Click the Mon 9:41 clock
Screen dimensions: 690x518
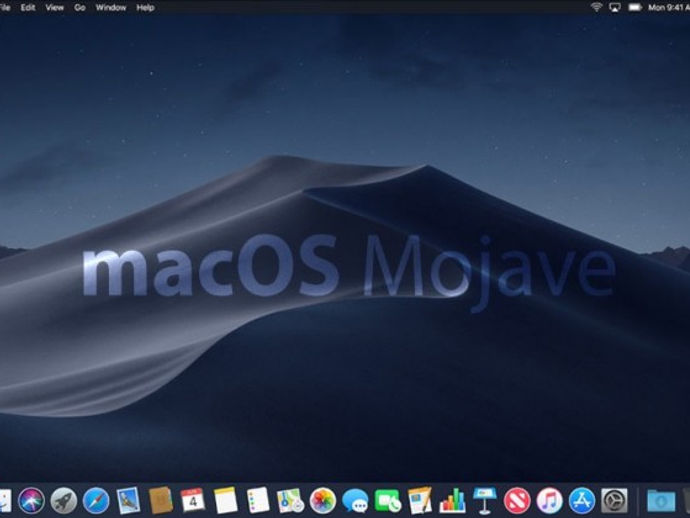click(669, 7)
